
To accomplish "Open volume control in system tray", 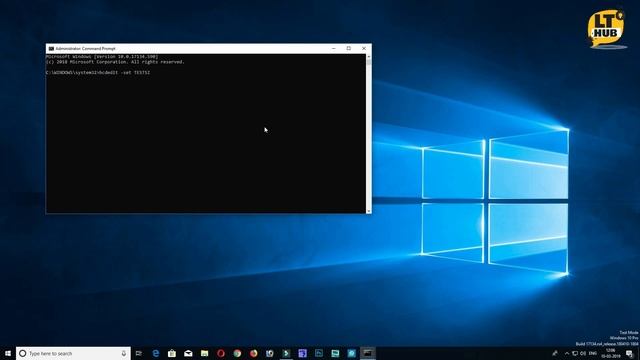I will pos(583,353).
